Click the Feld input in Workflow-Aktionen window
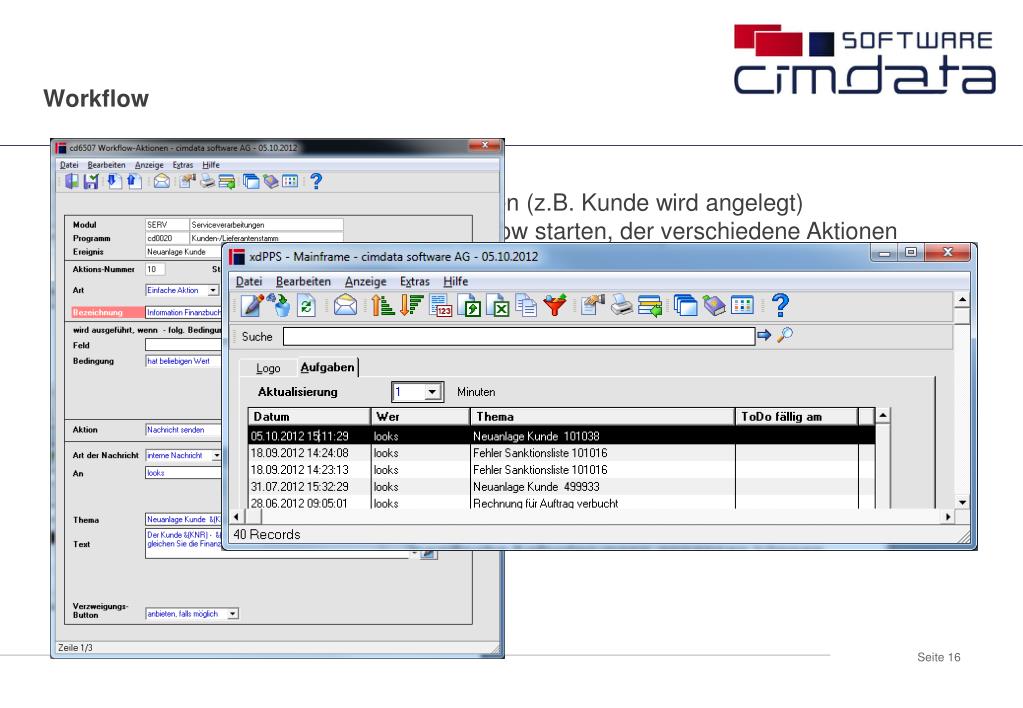Viewport: 1023px width, 708px height. [x=183, y=345]
